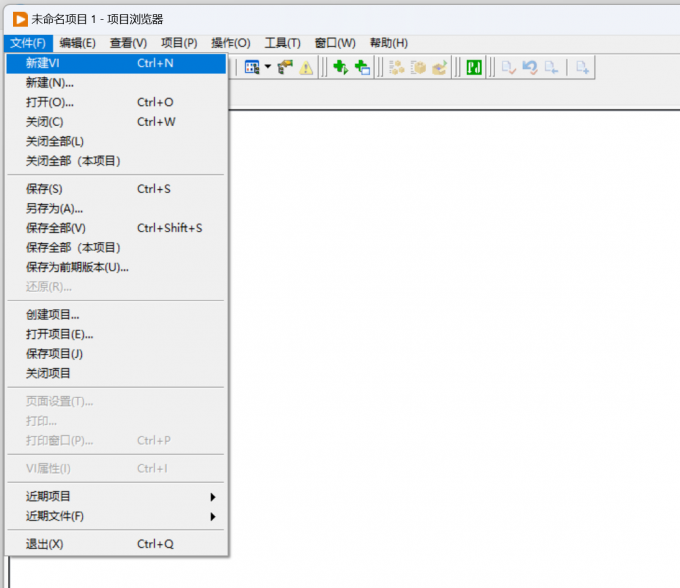Screen dimensions: 680x588
Task: Choose 保存全部 (本项目) menu entry
Action: coord(116,248)
